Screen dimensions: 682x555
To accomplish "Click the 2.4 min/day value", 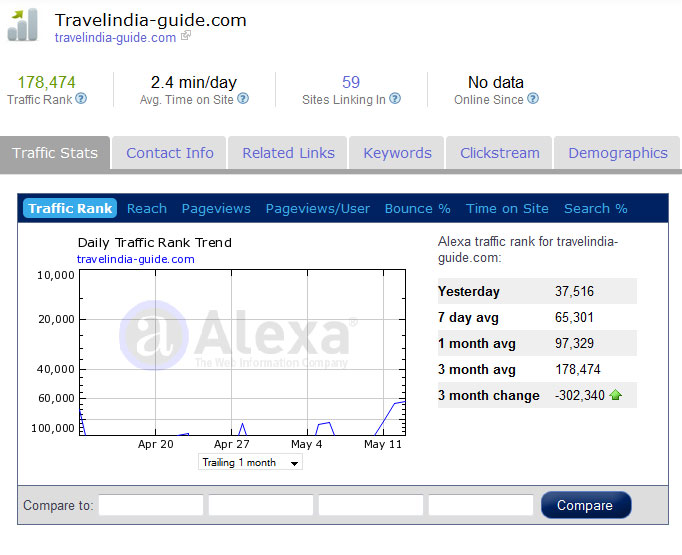I will 194,82.
